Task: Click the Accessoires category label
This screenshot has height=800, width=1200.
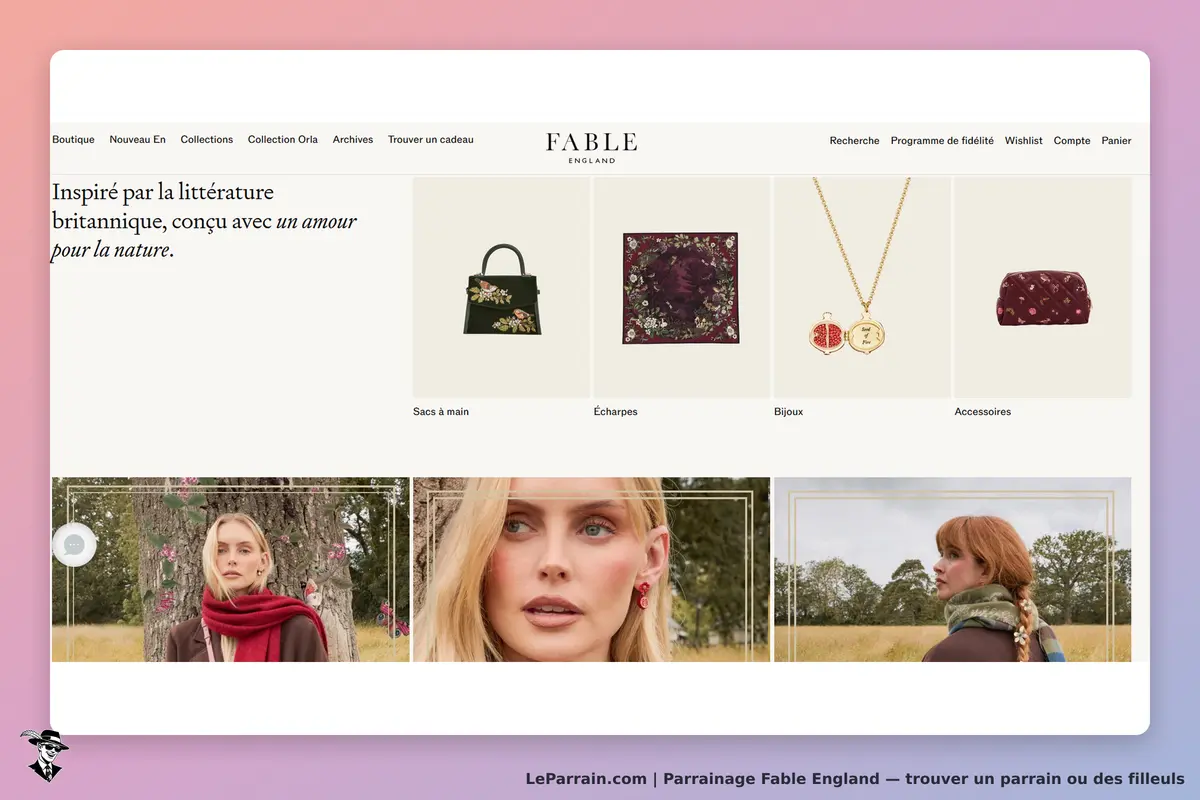Action: (982, 412)
